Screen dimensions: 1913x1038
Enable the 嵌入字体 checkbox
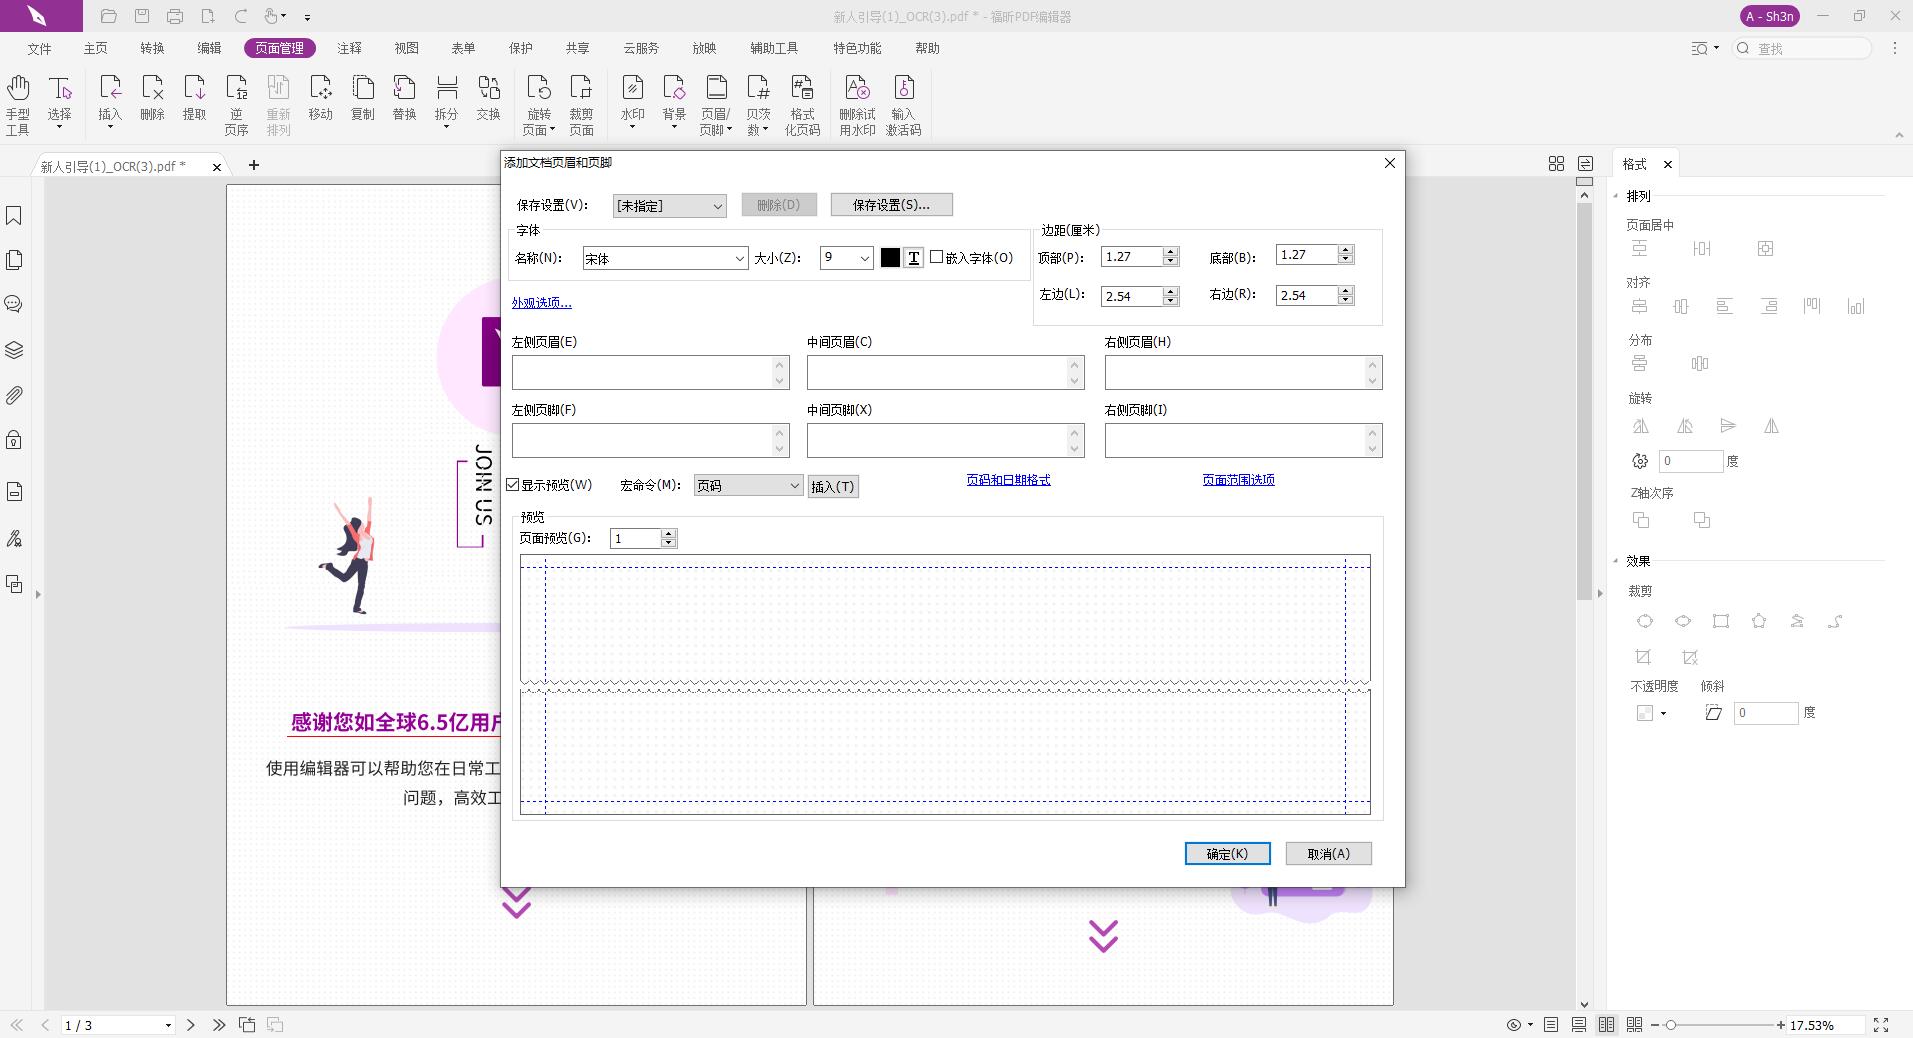[x=938, y=258]
